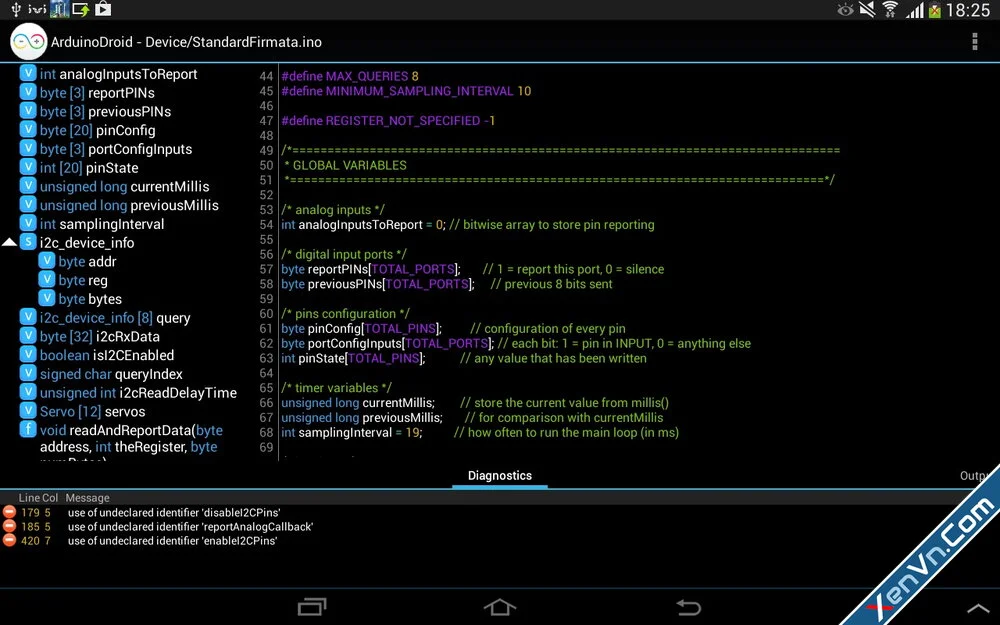This screenshot has height=625, width=1000.
Task: Click the function icon beside readAndReportData
Action: [29, 430]
